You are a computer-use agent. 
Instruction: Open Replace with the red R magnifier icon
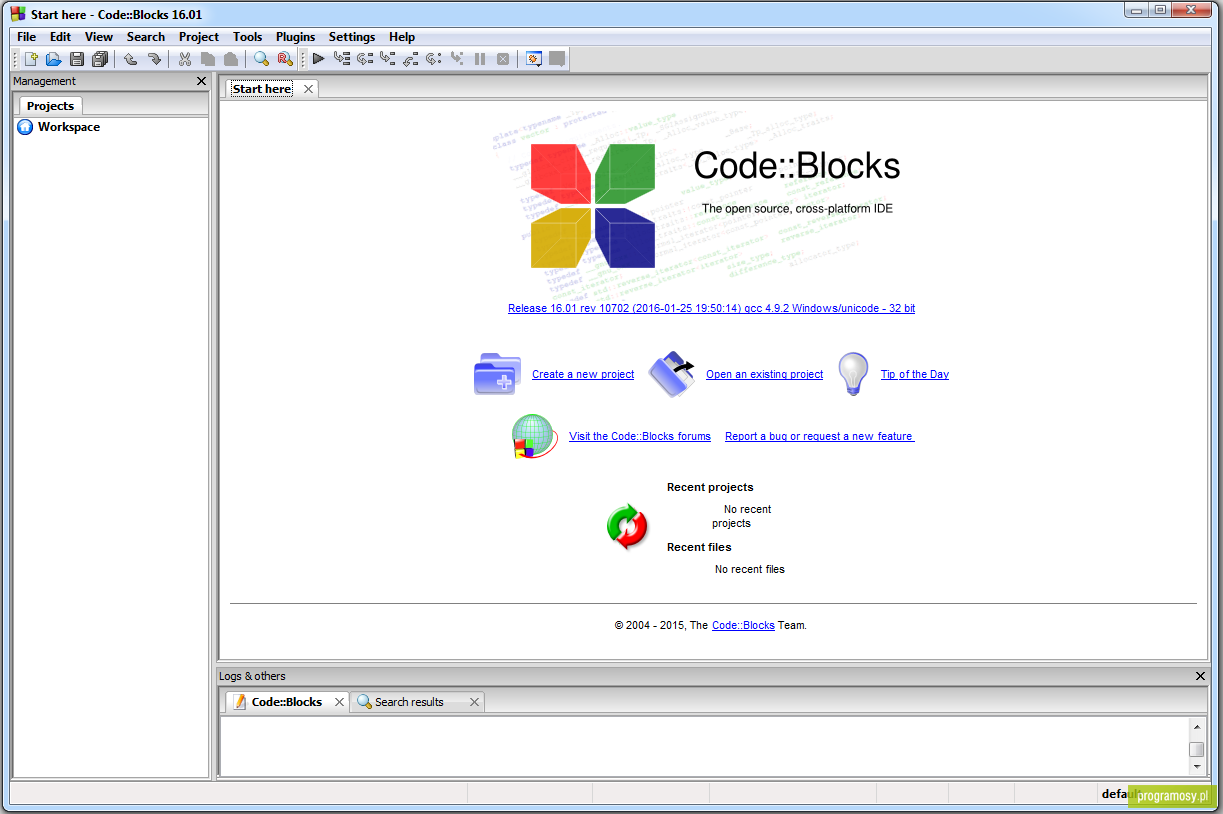tap(284, 59)
